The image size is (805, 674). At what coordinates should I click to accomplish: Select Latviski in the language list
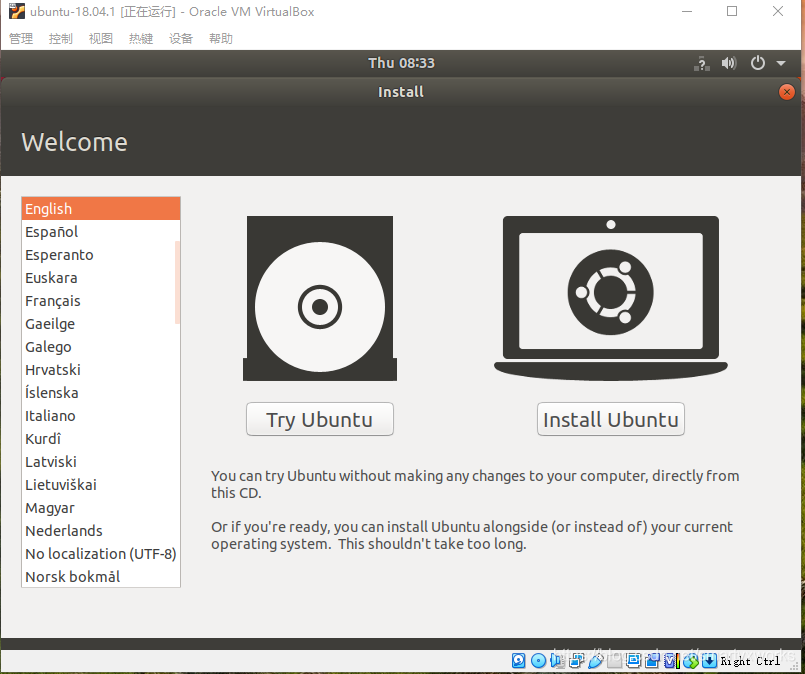coord(101,461)
